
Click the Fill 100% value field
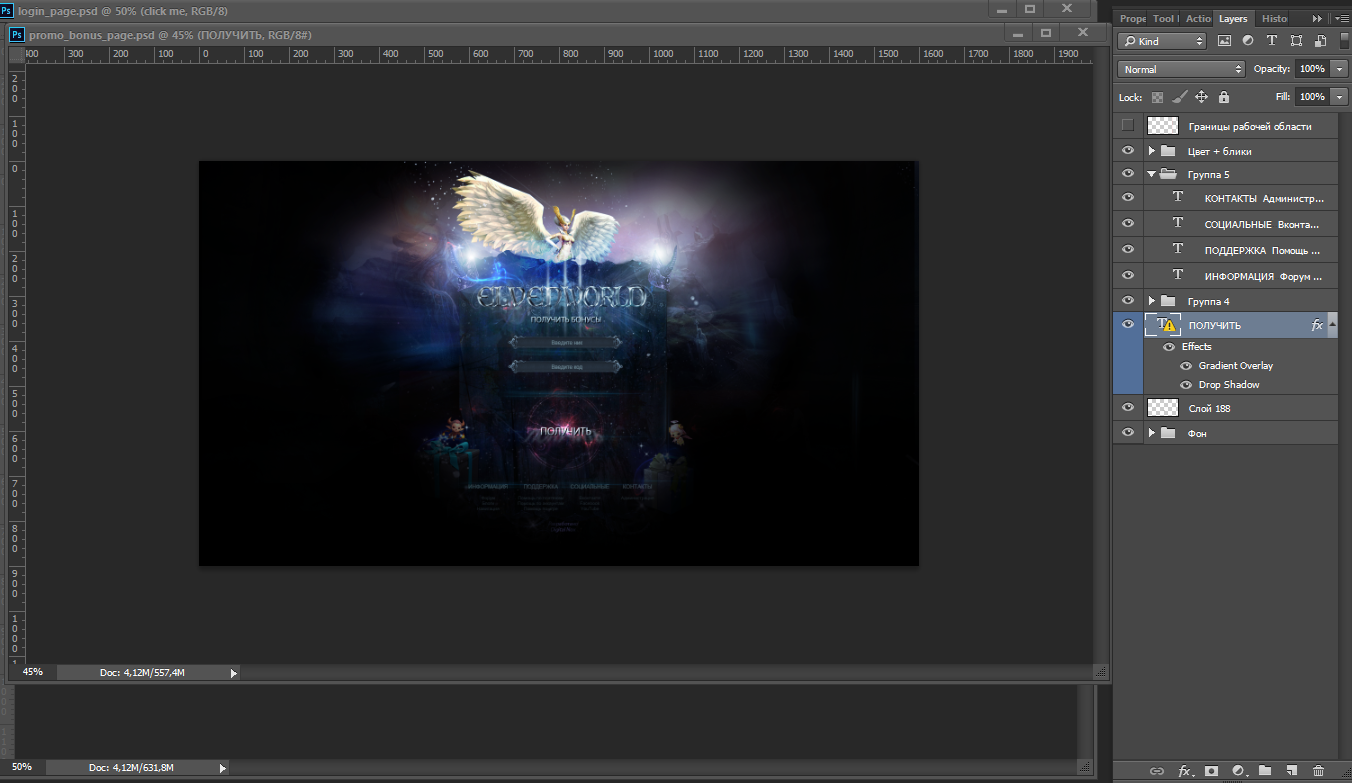pos(1312,97)
